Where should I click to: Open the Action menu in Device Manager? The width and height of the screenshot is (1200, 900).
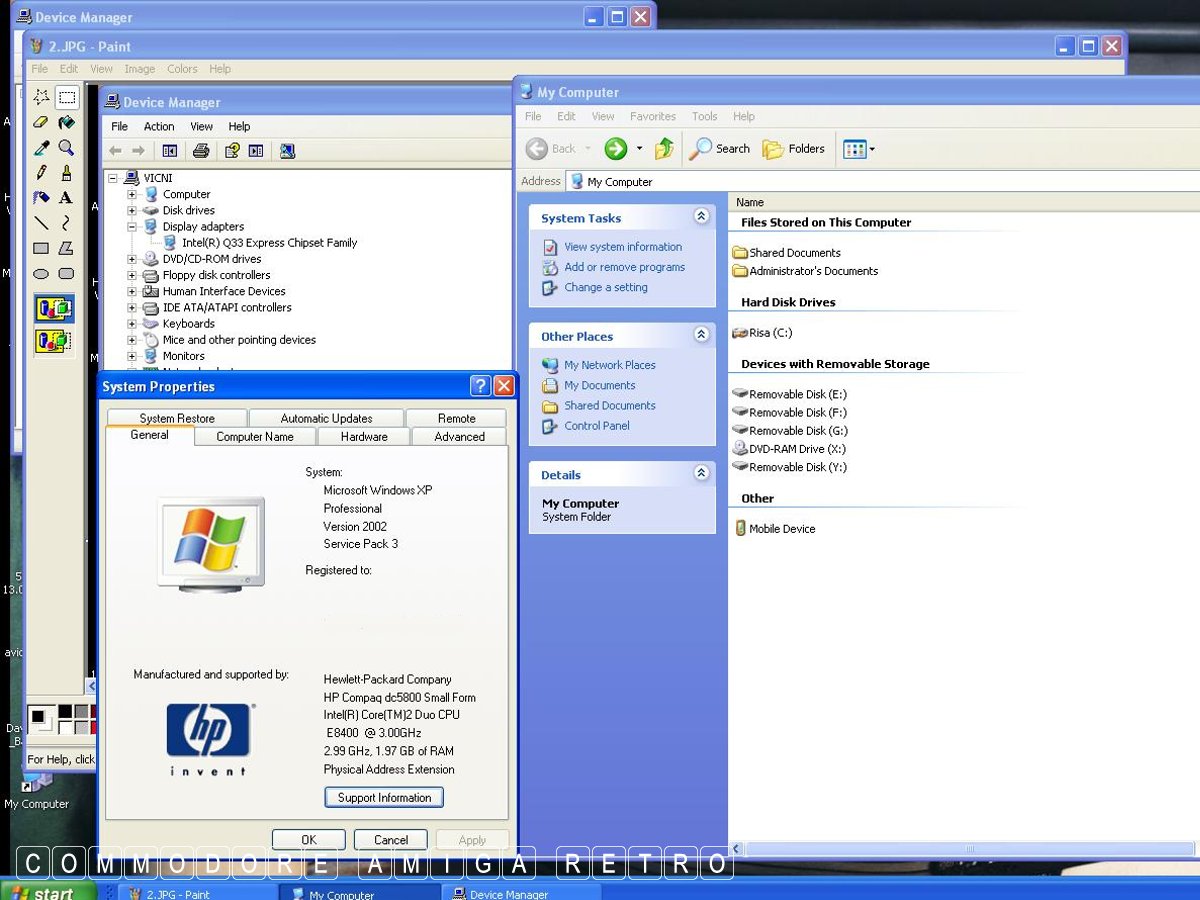[159, 127]
